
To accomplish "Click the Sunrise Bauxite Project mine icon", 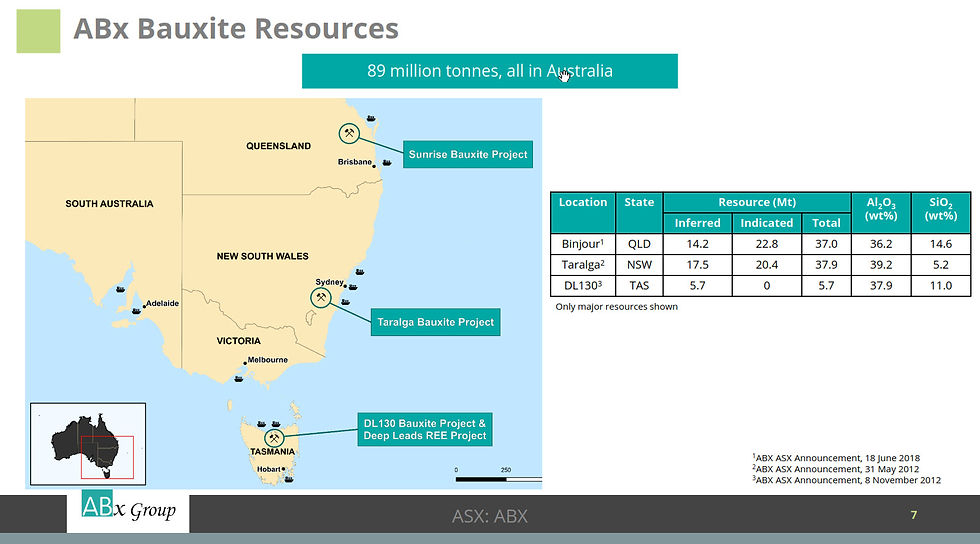I will pyautogui.click(x=349, y=133).
